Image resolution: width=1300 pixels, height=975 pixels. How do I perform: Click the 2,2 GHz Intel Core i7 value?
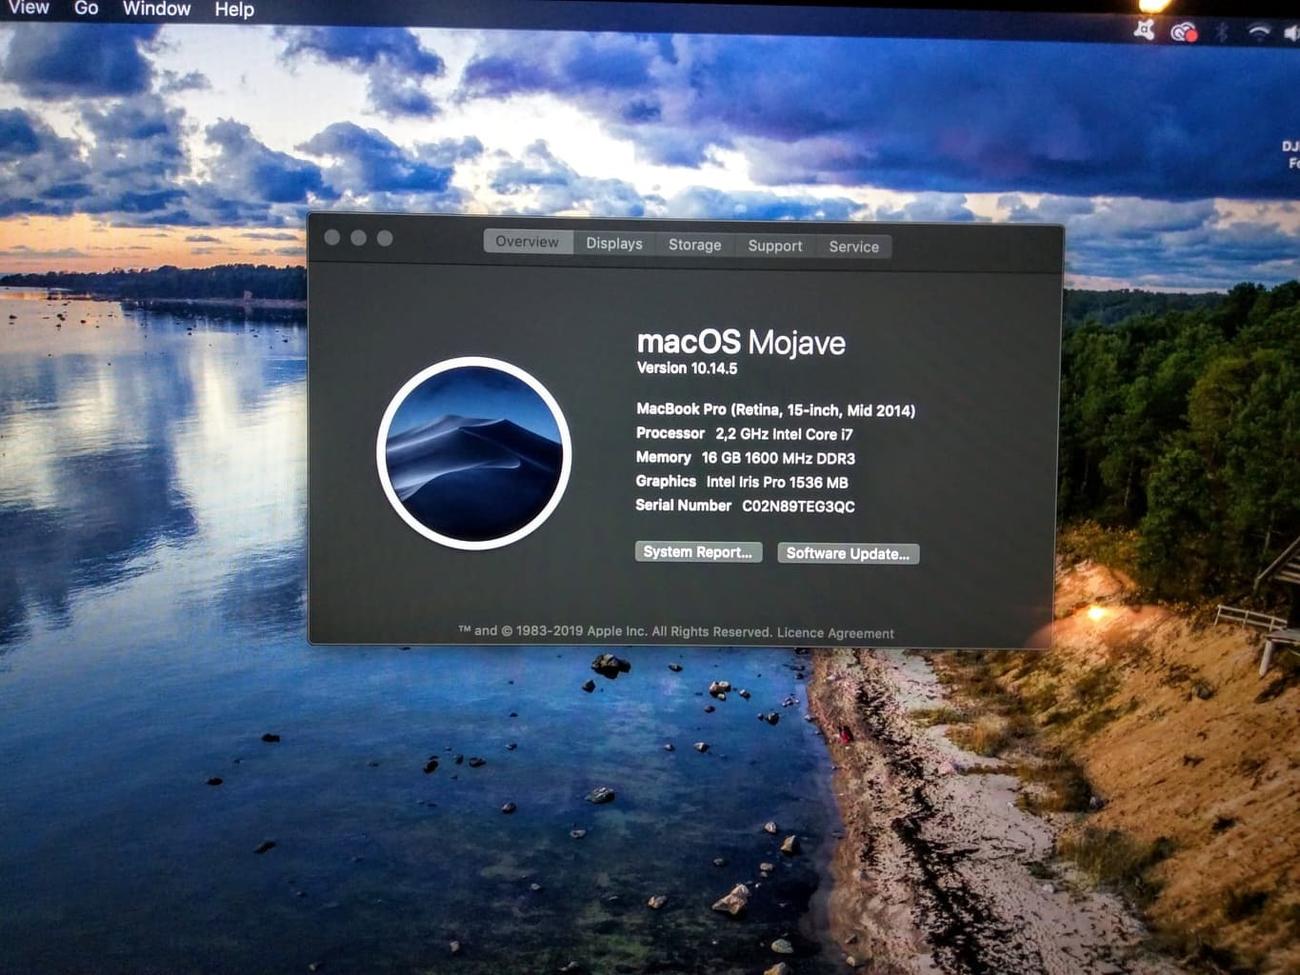(784, 434)
